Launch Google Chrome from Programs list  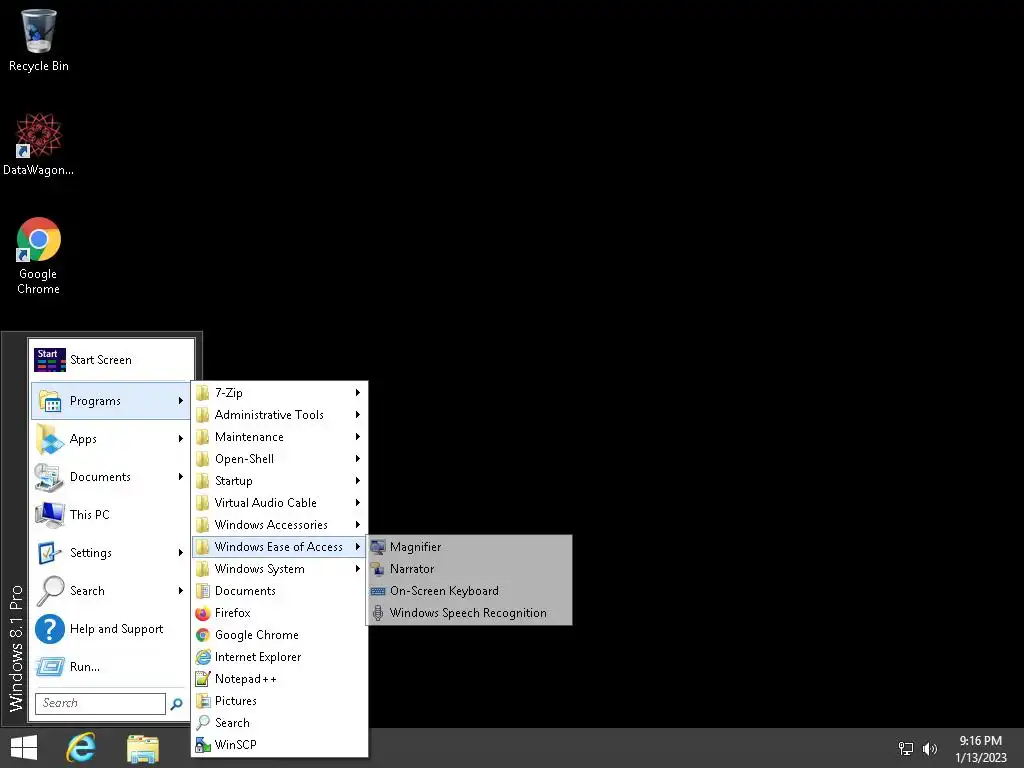(x=280, y=635)
